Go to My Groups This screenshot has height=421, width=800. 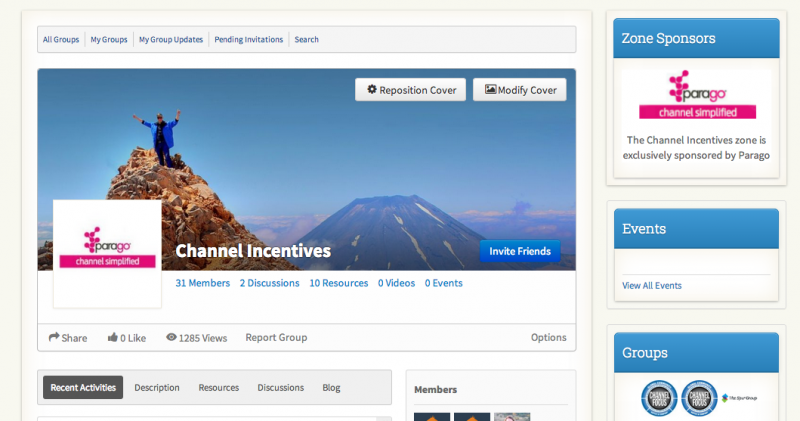tap(109, 39)
